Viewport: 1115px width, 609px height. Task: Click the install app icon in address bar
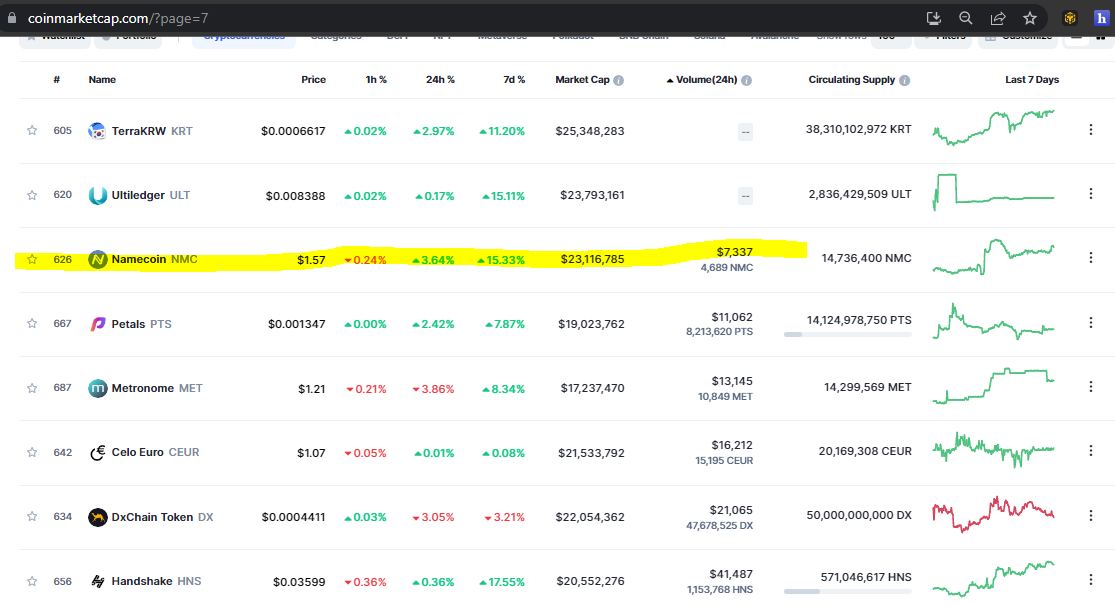click(934, 18)
